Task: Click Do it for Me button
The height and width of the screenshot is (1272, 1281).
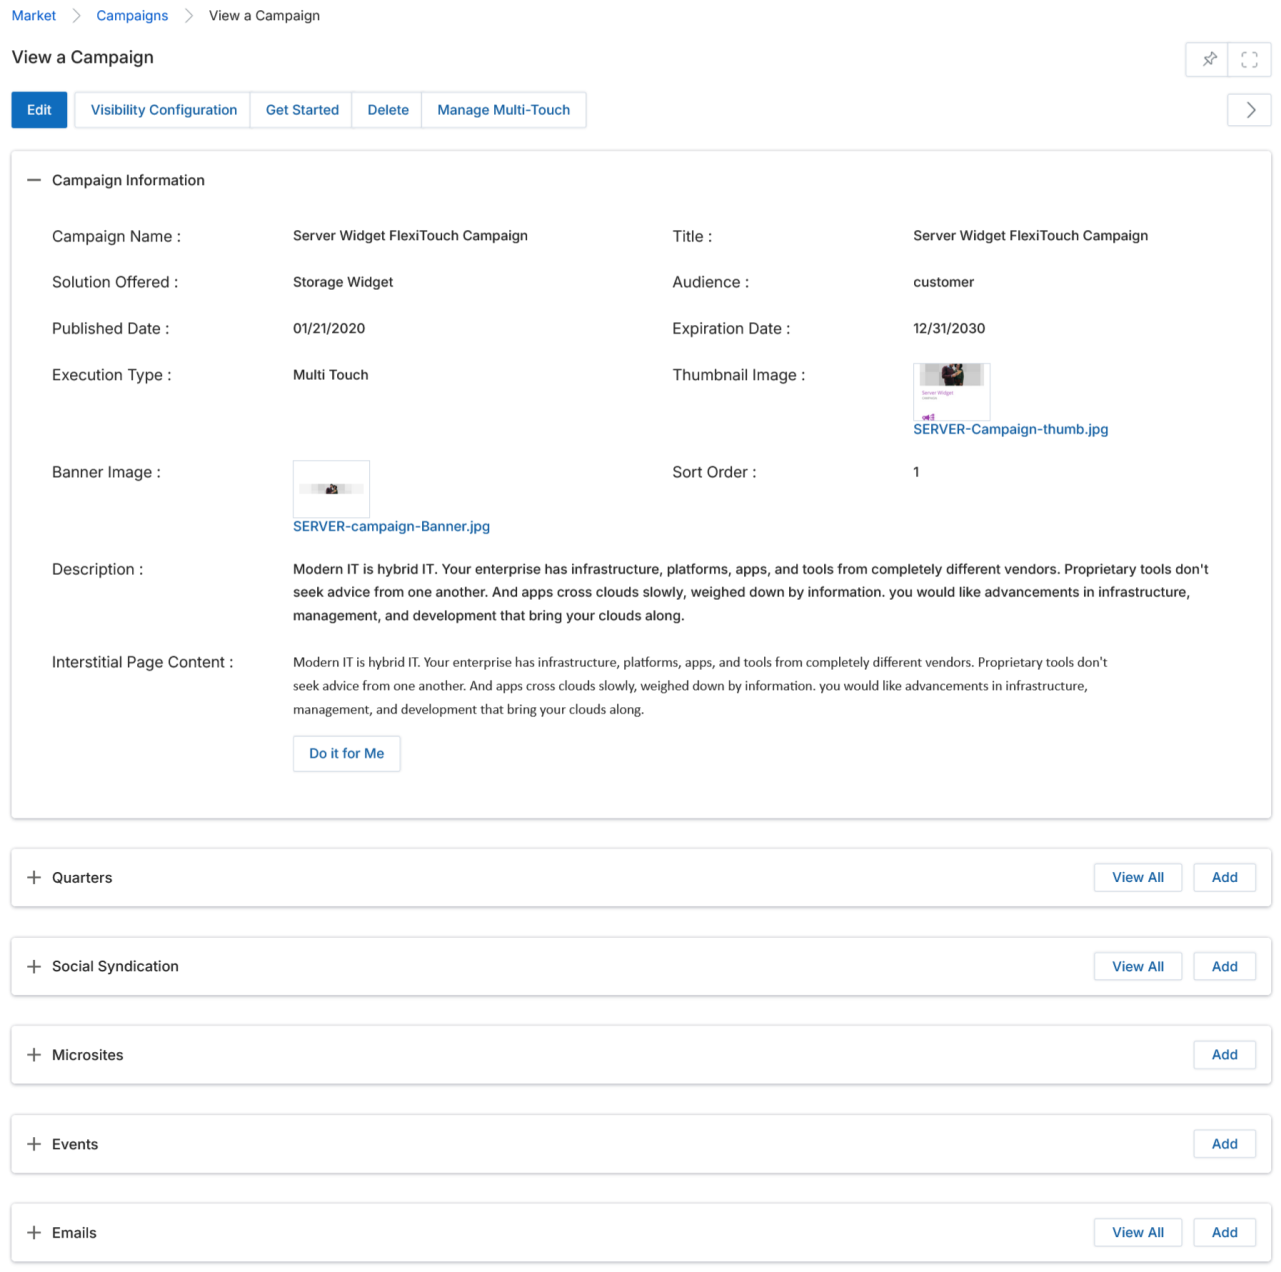Action: tap(347, 754)
